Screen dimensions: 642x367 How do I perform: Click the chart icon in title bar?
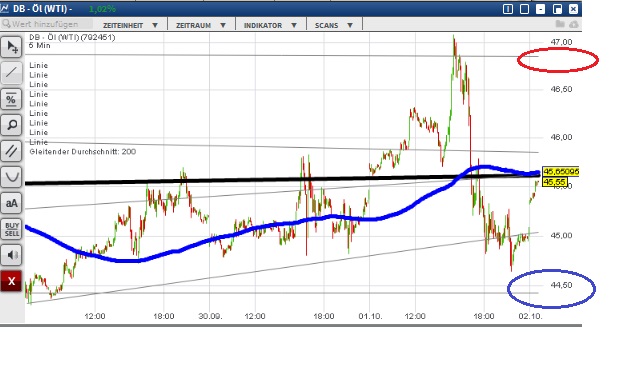tap(5, 8)
